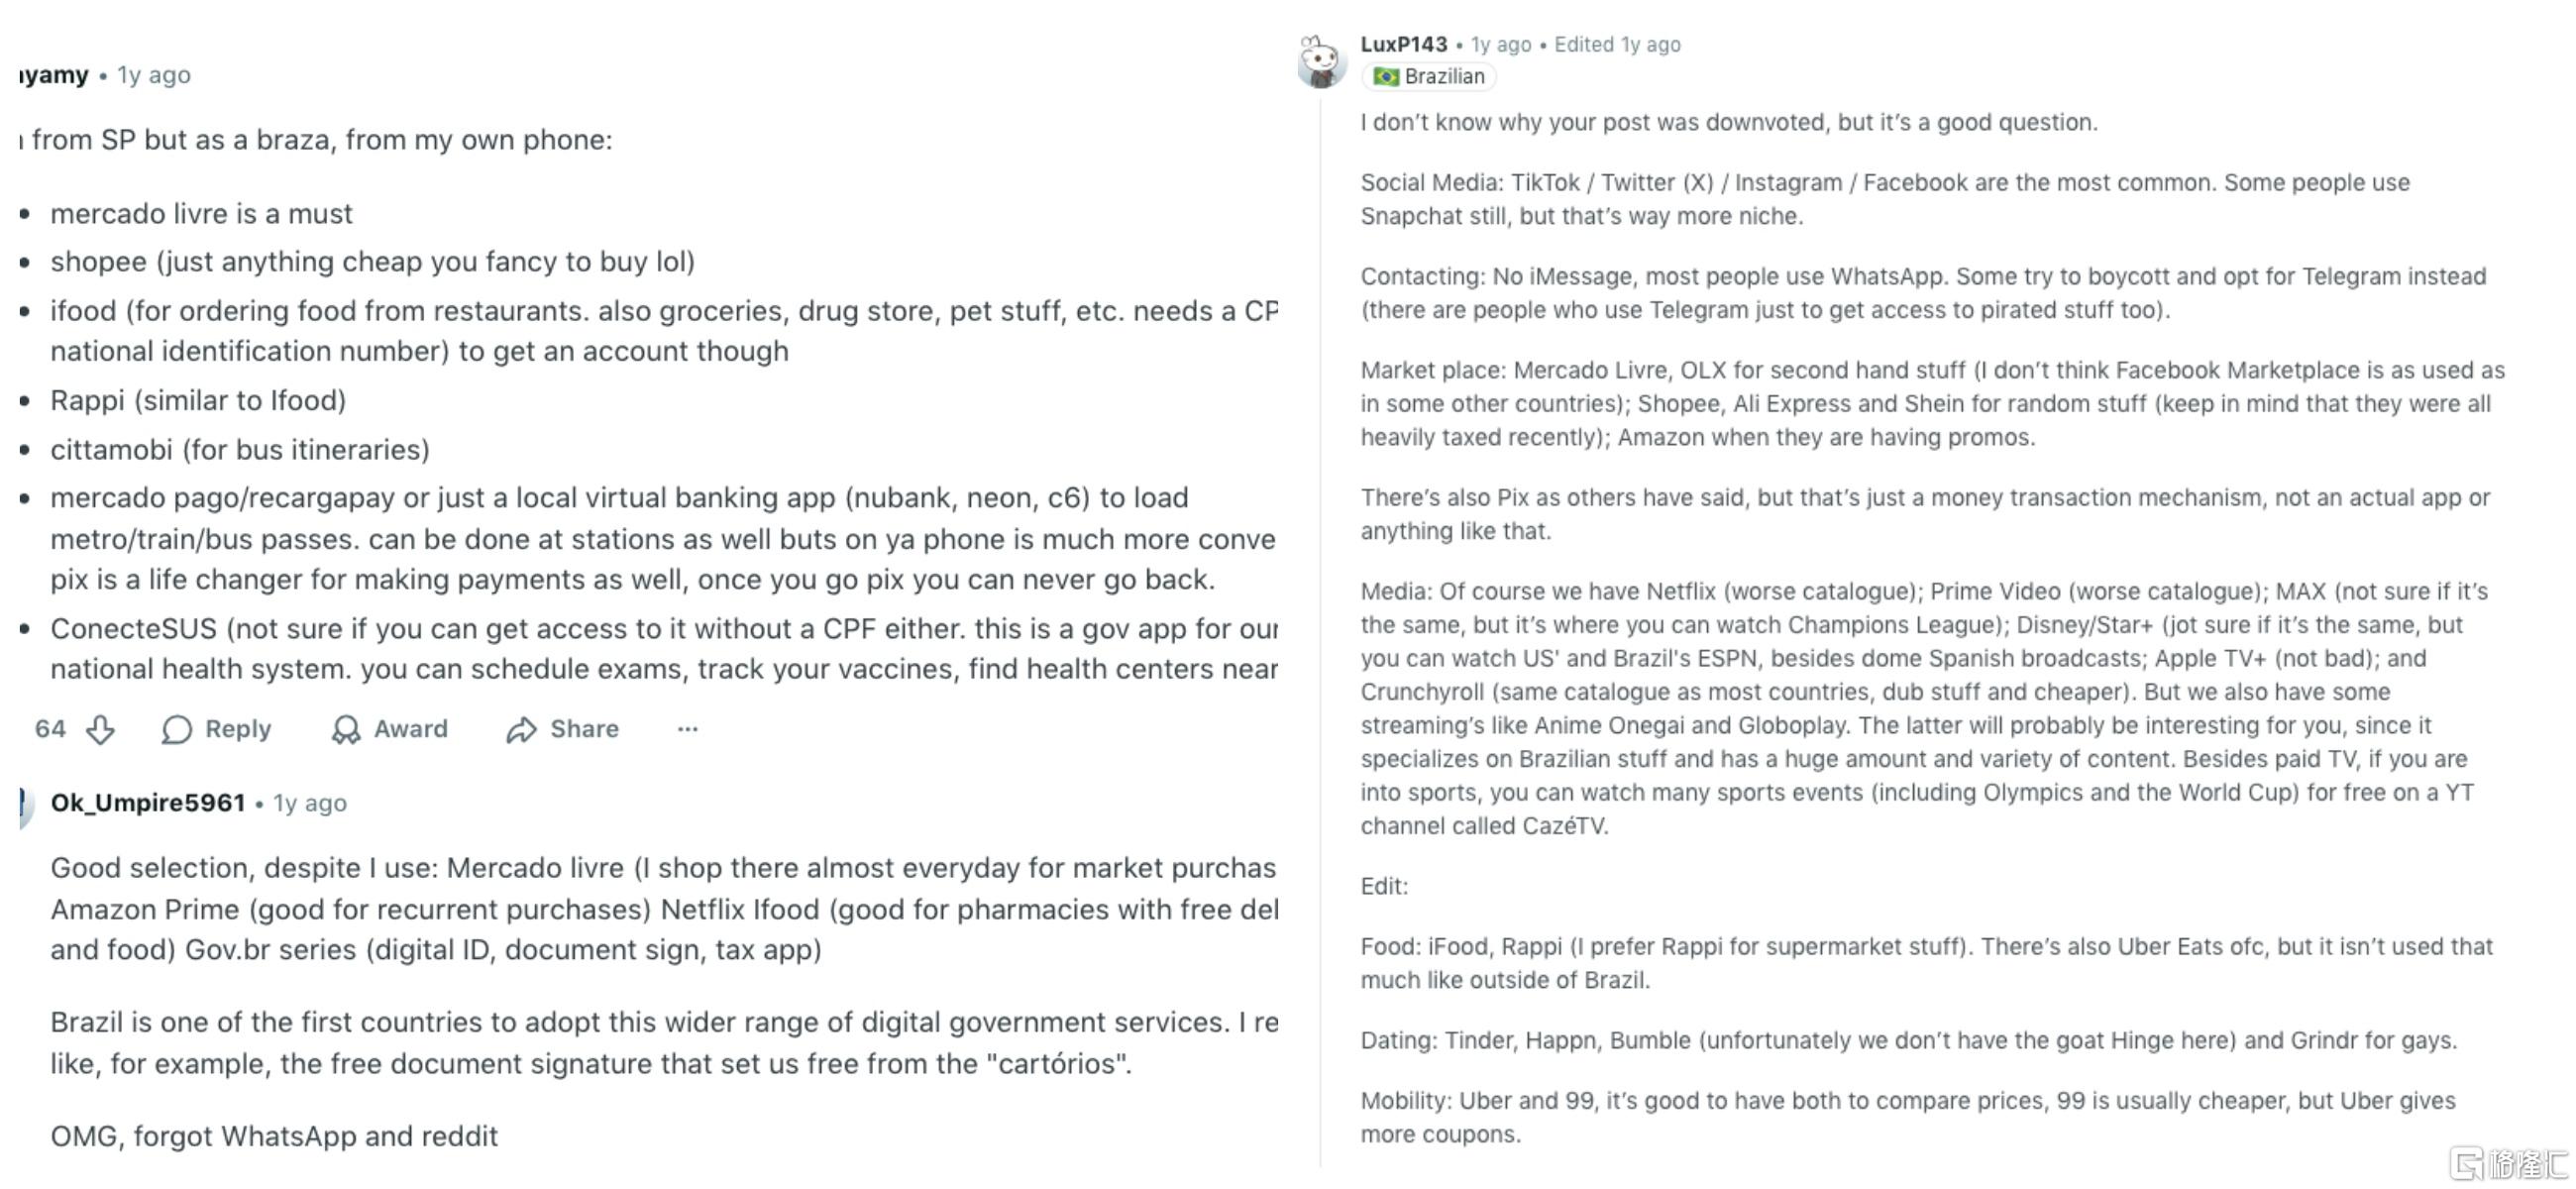Click the 'Edit:' line in LuxP143's comment
2576x1189 pixels.
pos(1384,887)
